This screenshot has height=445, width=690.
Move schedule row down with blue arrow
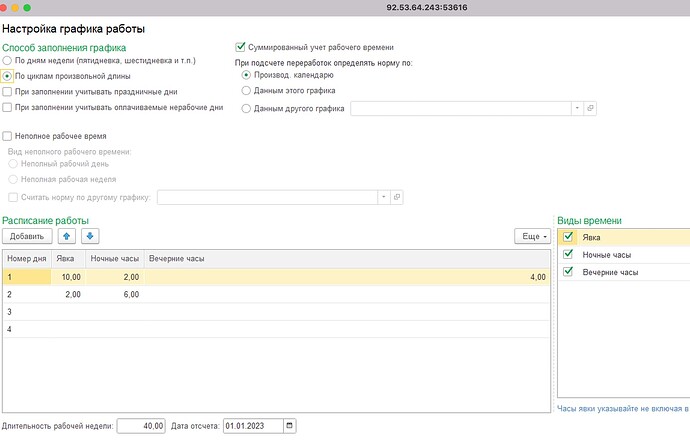pos(90,236)
